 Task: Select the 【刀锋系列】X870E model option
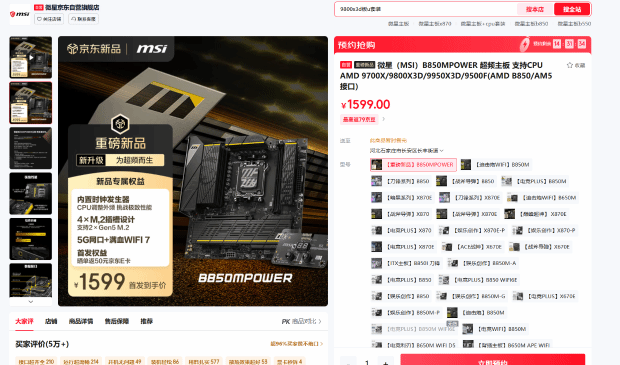click(470, 197)
